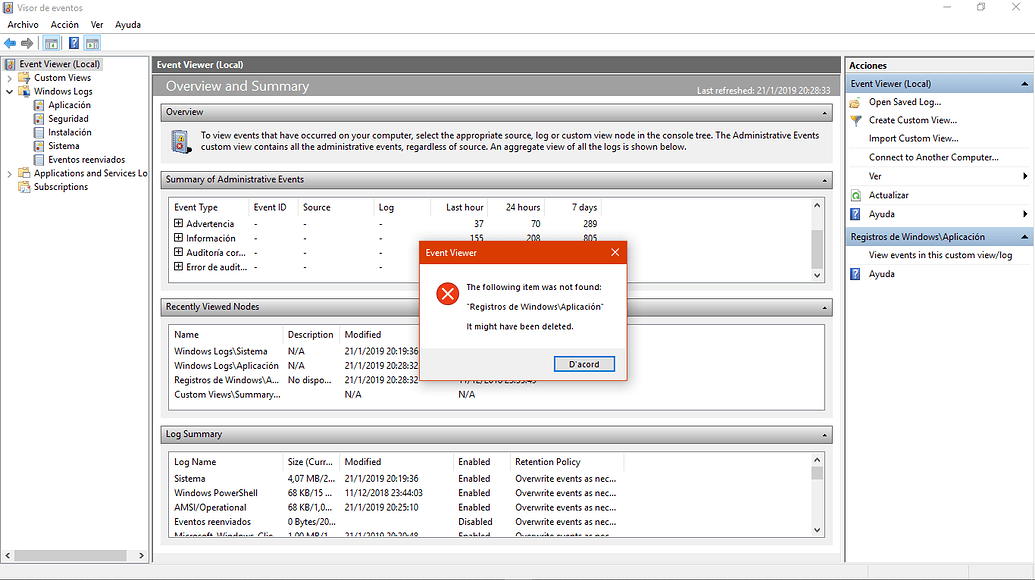Screen dimensions: 1035x580
Task: Select Windows Logs\Sistema in Recently Viewed
Action: tap(220, 352)
